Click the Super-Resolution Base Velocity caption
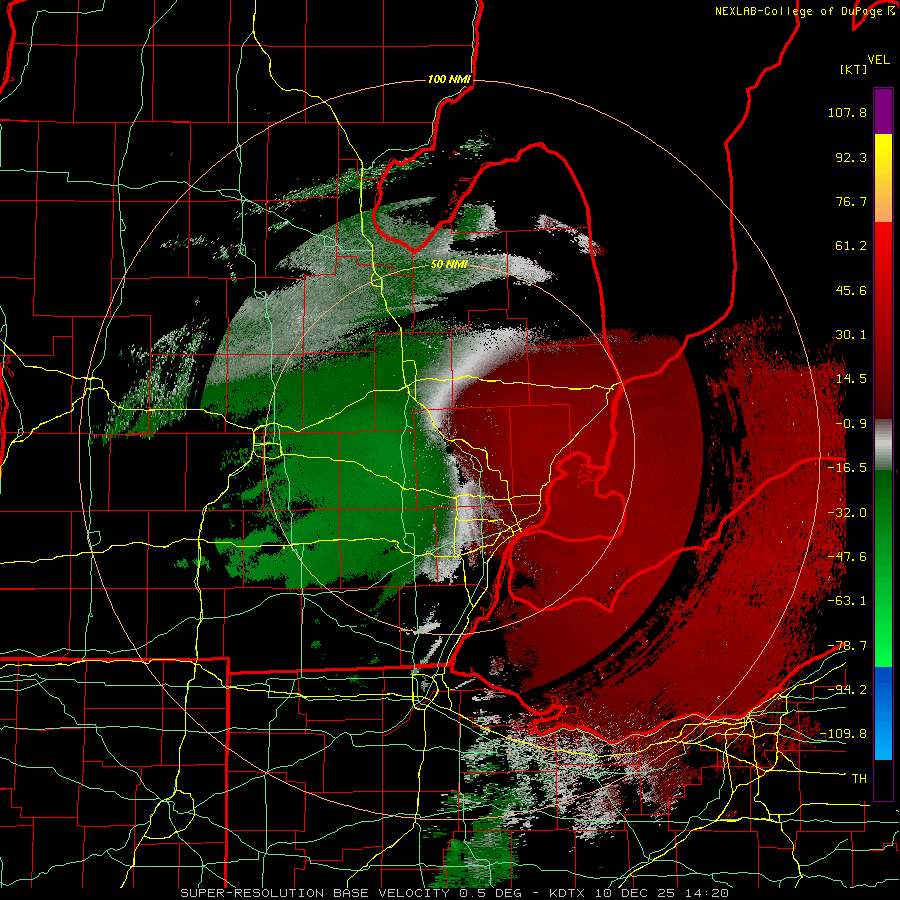The image size is (900, 900). pos(455,893)
